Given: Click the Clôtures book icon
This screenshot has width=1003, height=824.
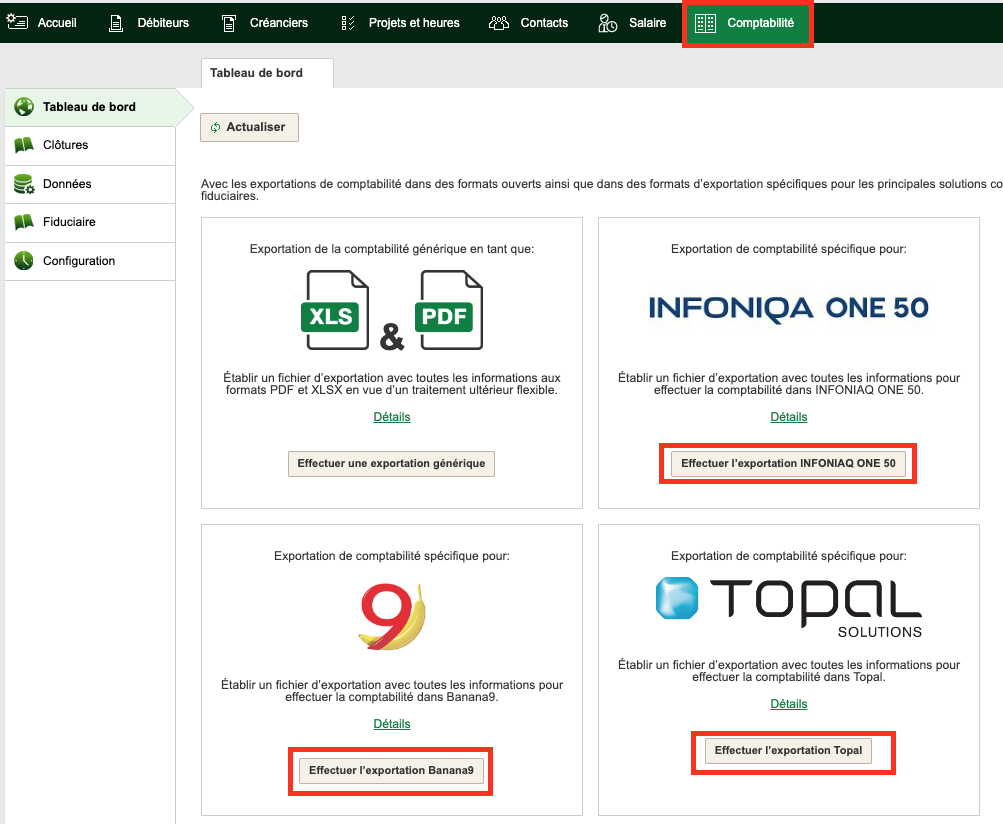Looking at the screenshot, I should coord(24,145).
